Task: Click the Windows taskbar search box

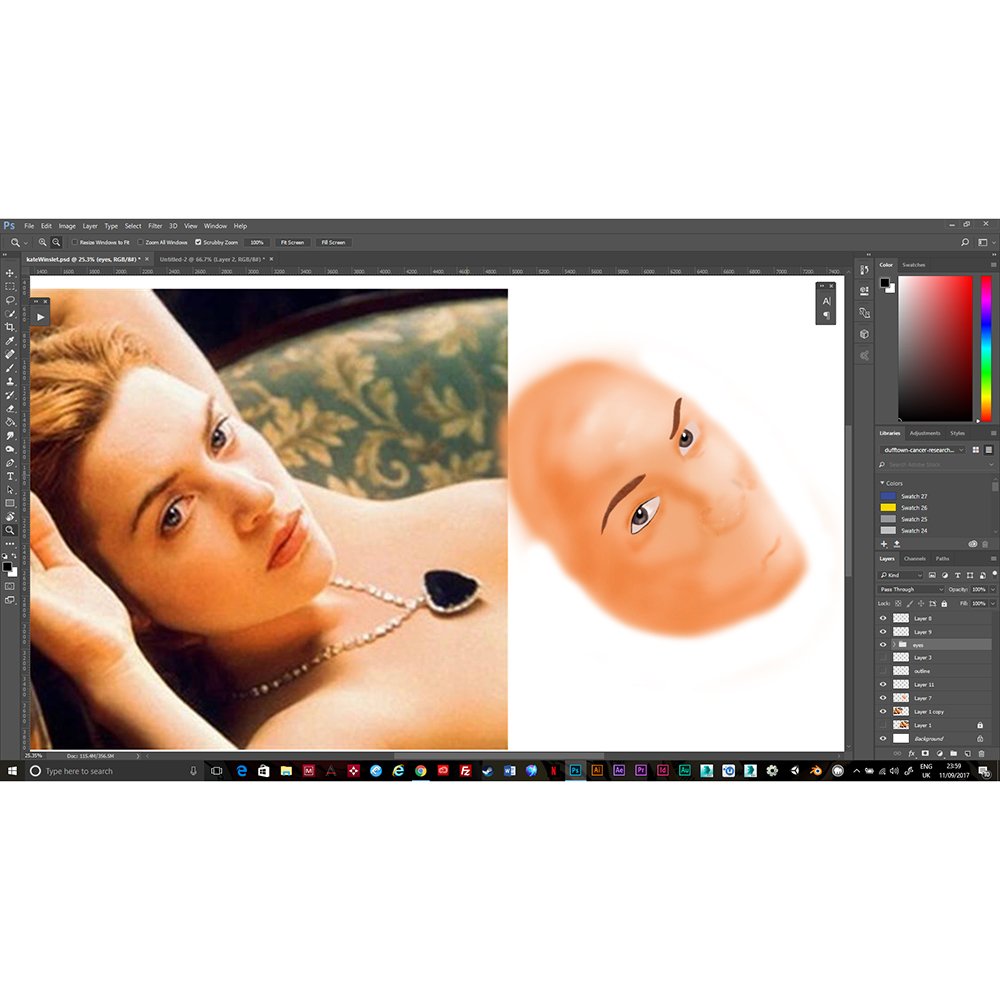Action: click(x=115, y=771)
